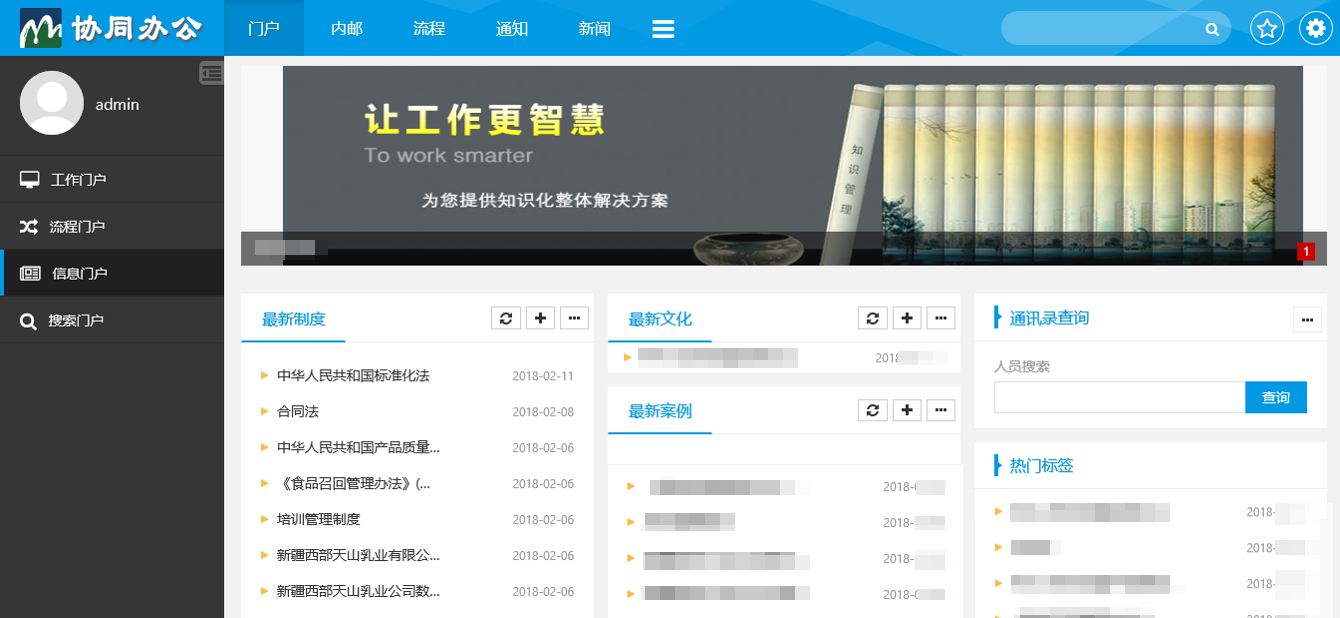This screenshot has width=1340, height=618.
Task: Open more options for 最新文化 panel
Action: (x=941, y=318)
